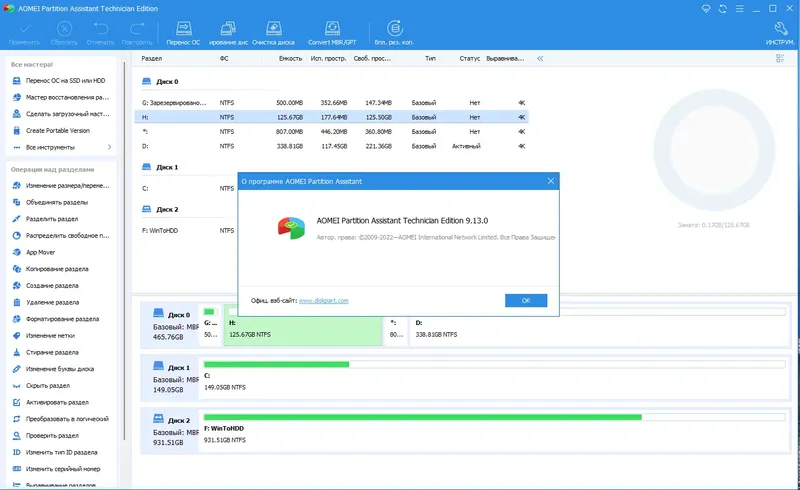
Task: Open the ИНСТРУМ. tools wrench icon
Action: pyautogui.click(x=780, y=33)
